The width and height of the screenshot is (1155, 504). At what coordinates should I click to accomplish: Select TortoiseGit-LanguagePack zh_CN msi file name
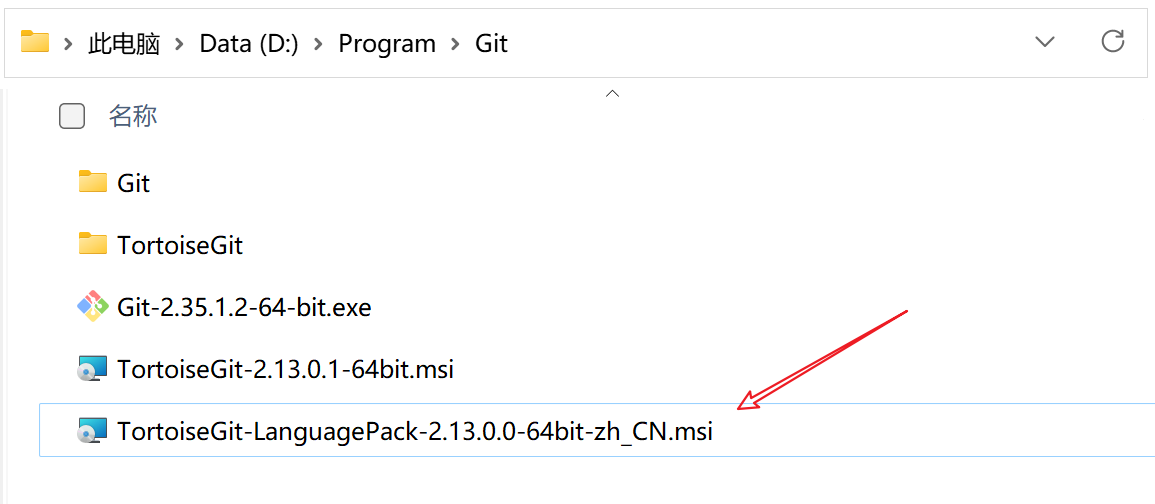414,431
